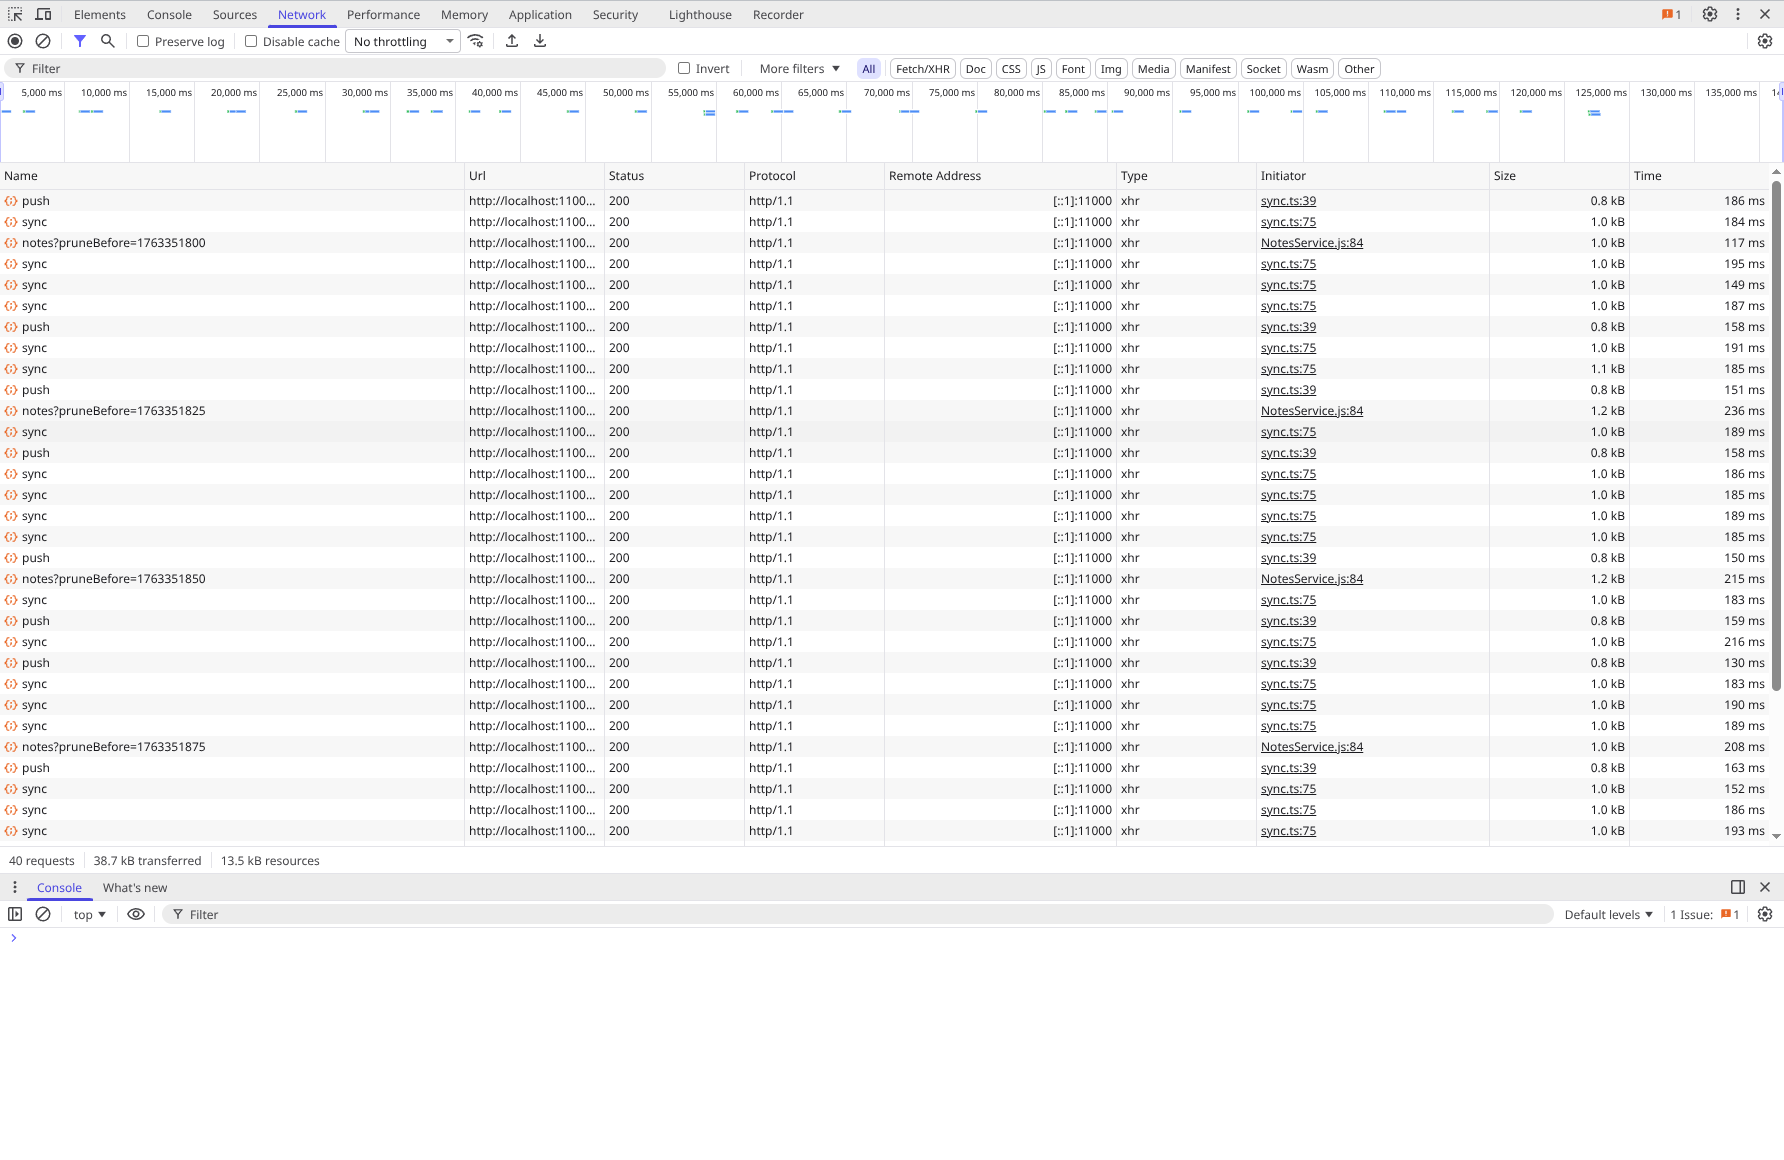Open network conditions wifi icon

click(x=476, y=41)
